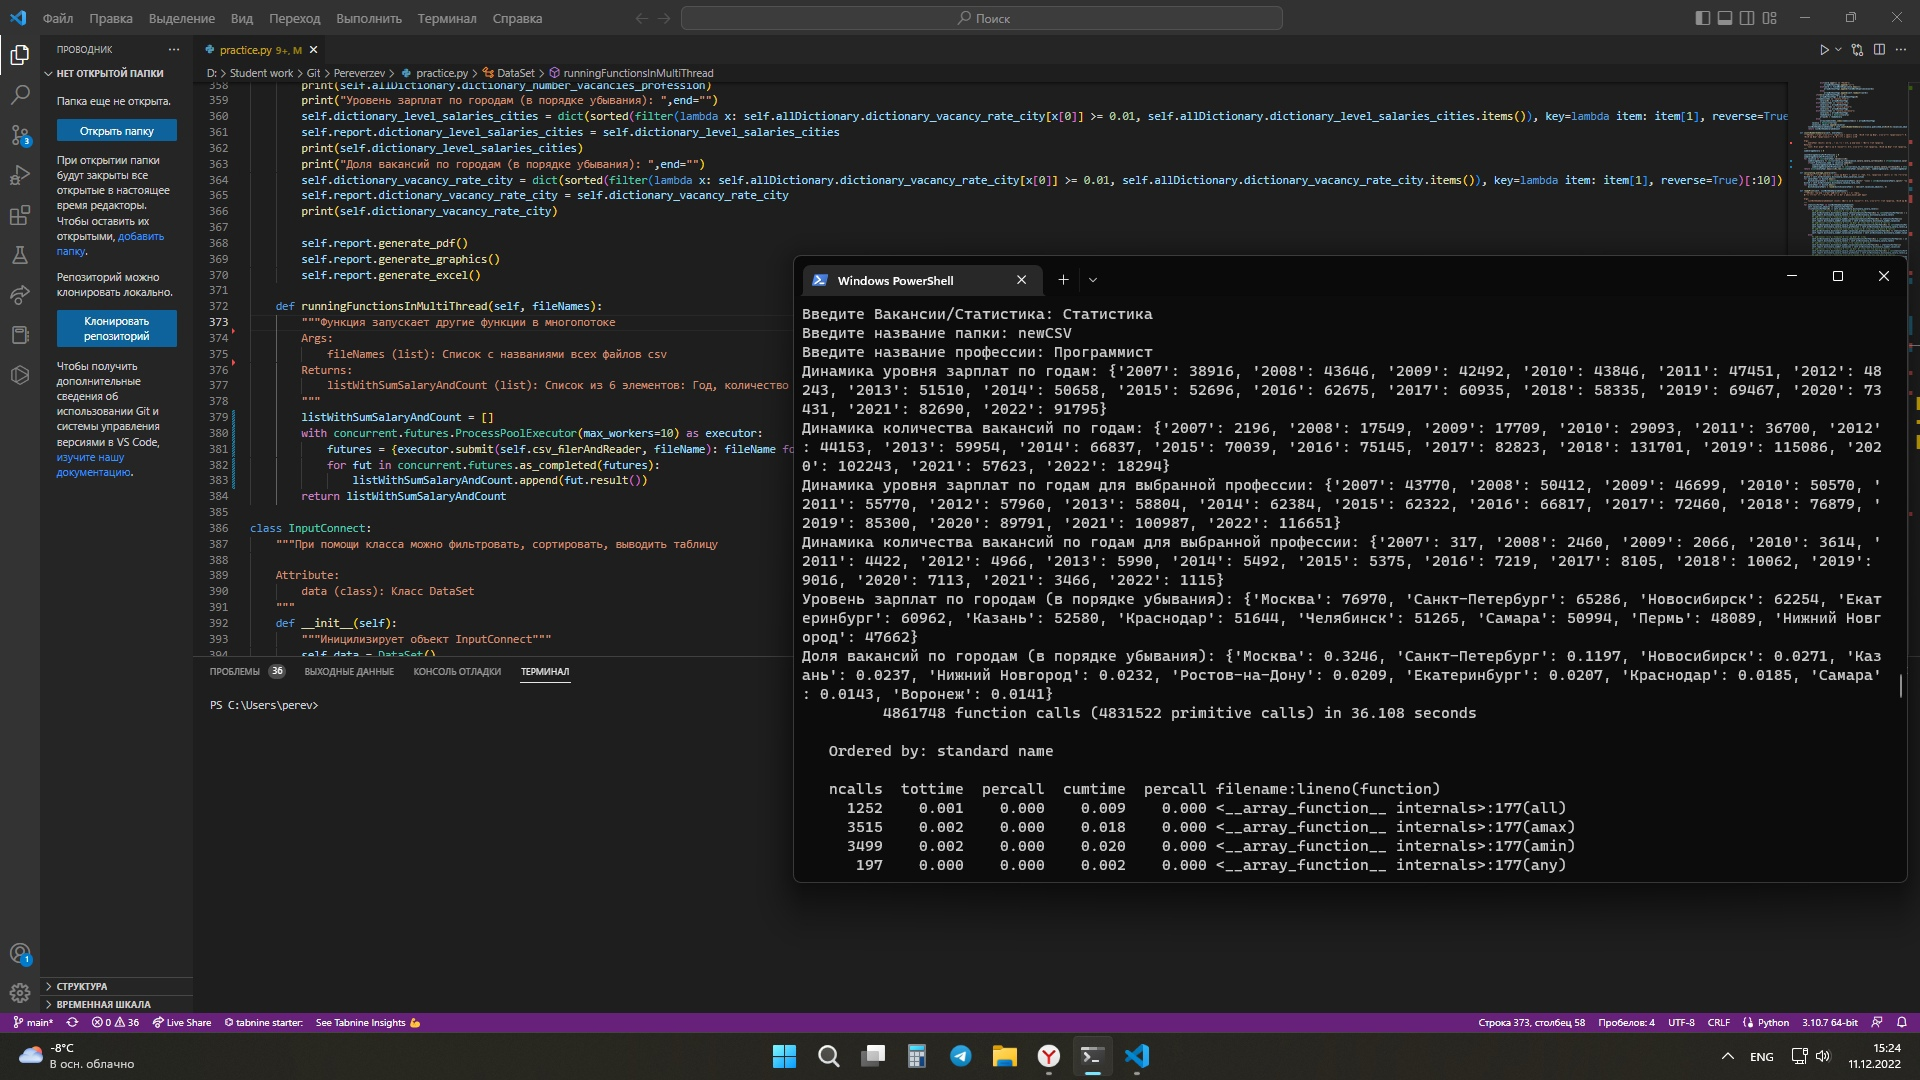Open the Source Control view
1920x1080 pixels.
(x=20, y=135)
